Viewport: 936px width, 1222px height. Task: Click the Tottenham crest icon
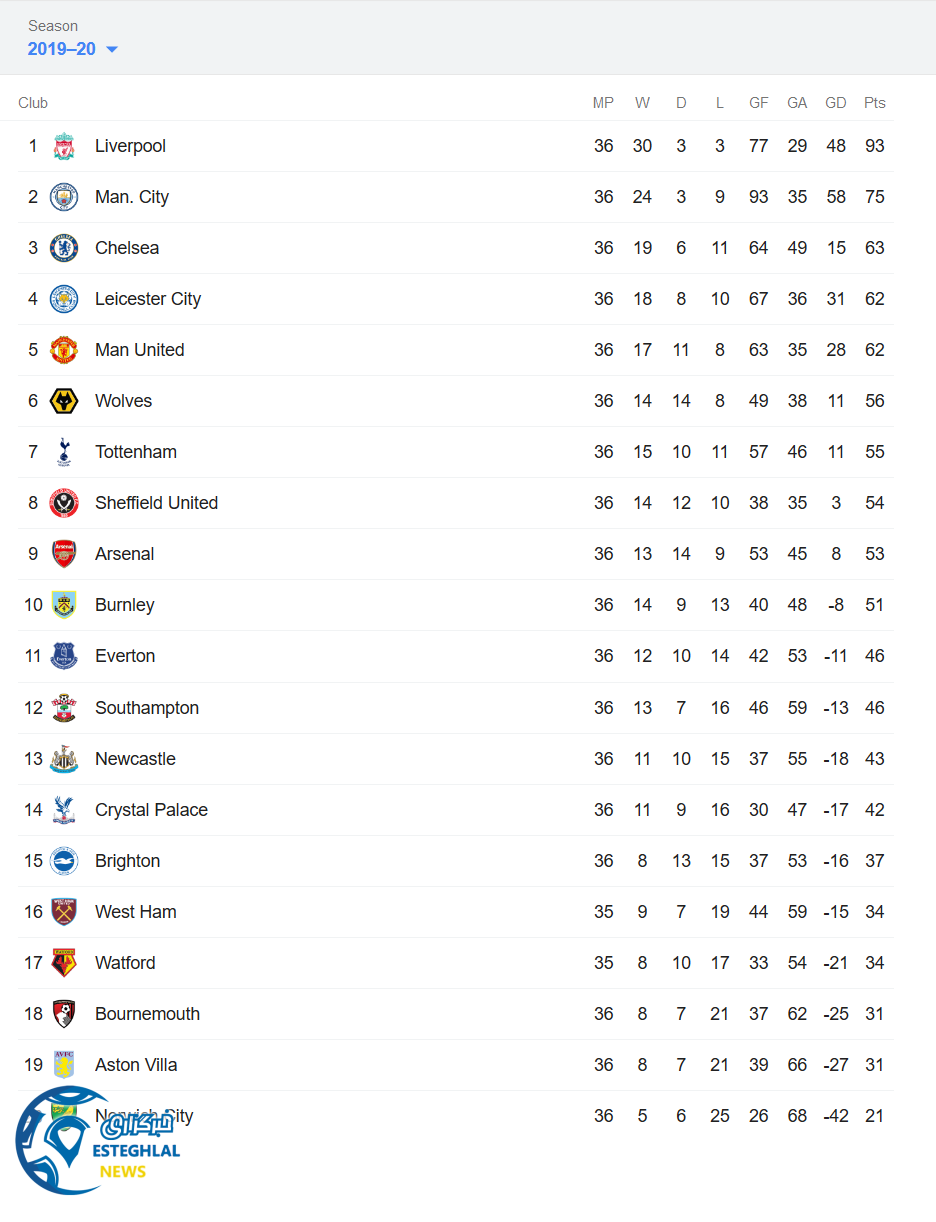click(64, 452)
